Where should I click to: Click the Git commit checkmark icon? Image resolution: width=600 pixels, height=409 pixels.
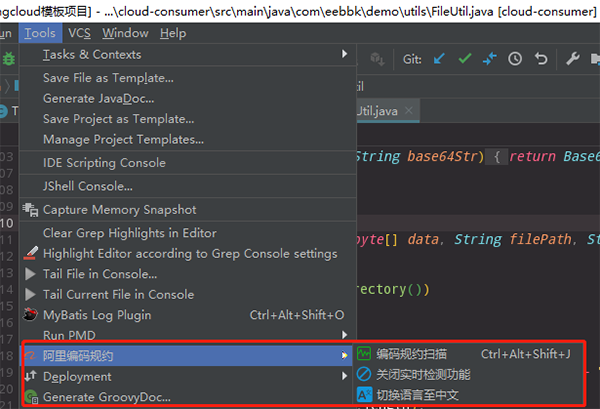[x=465, y=59]
